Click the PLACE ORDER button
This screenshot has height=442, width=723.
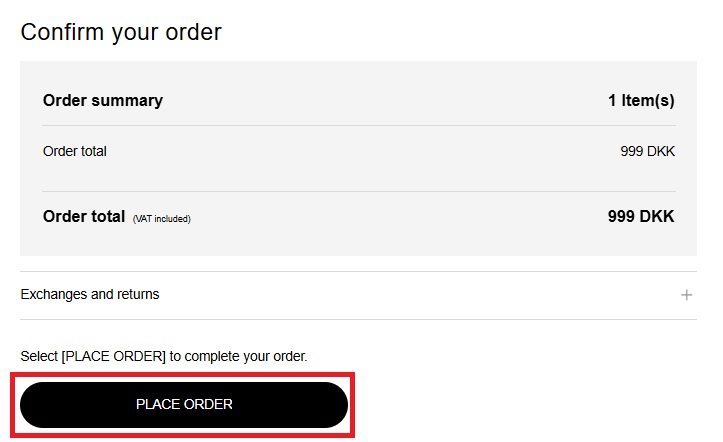(x=184, y=405)
